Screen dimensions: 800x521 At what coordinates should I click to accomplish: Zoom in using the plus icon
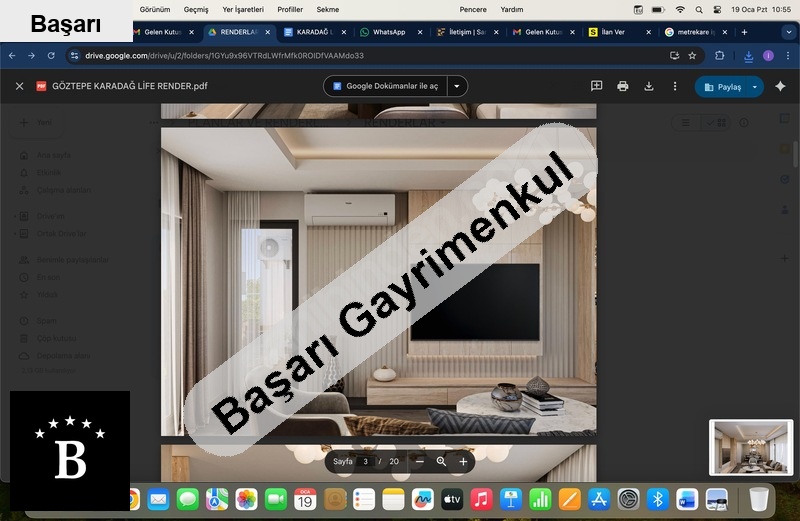pos(463,462)
